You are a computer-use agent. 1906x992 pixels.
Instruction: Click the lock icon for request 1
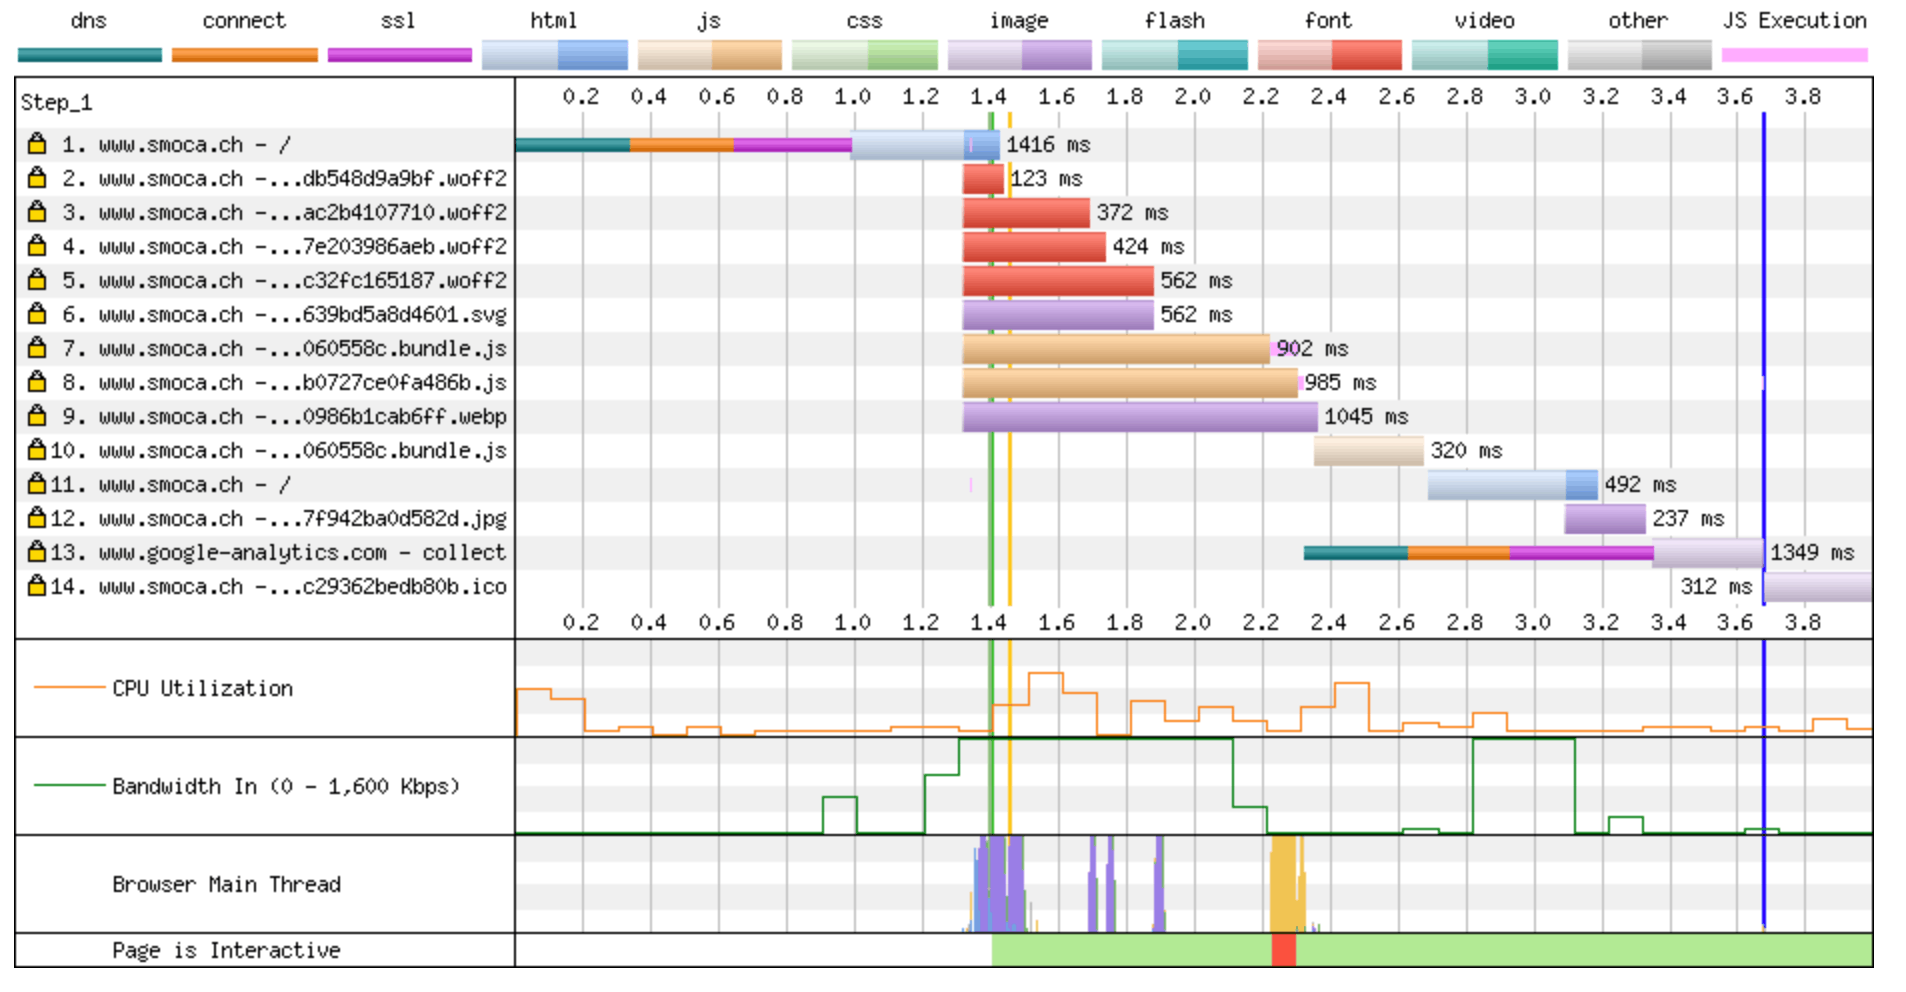(37, 144)
